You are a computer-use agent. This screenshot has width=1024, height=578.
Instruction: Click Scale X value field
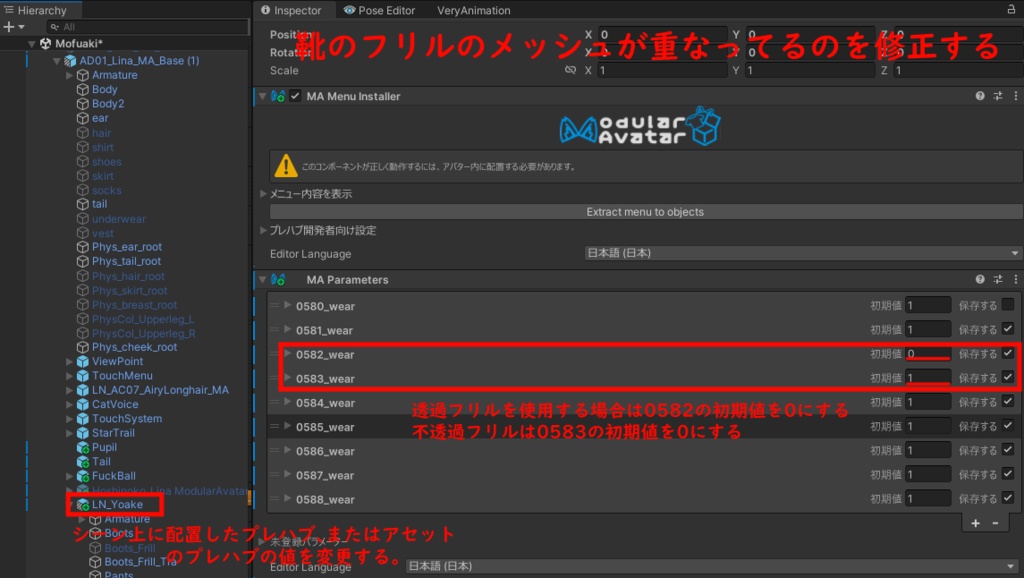(662, 70)
